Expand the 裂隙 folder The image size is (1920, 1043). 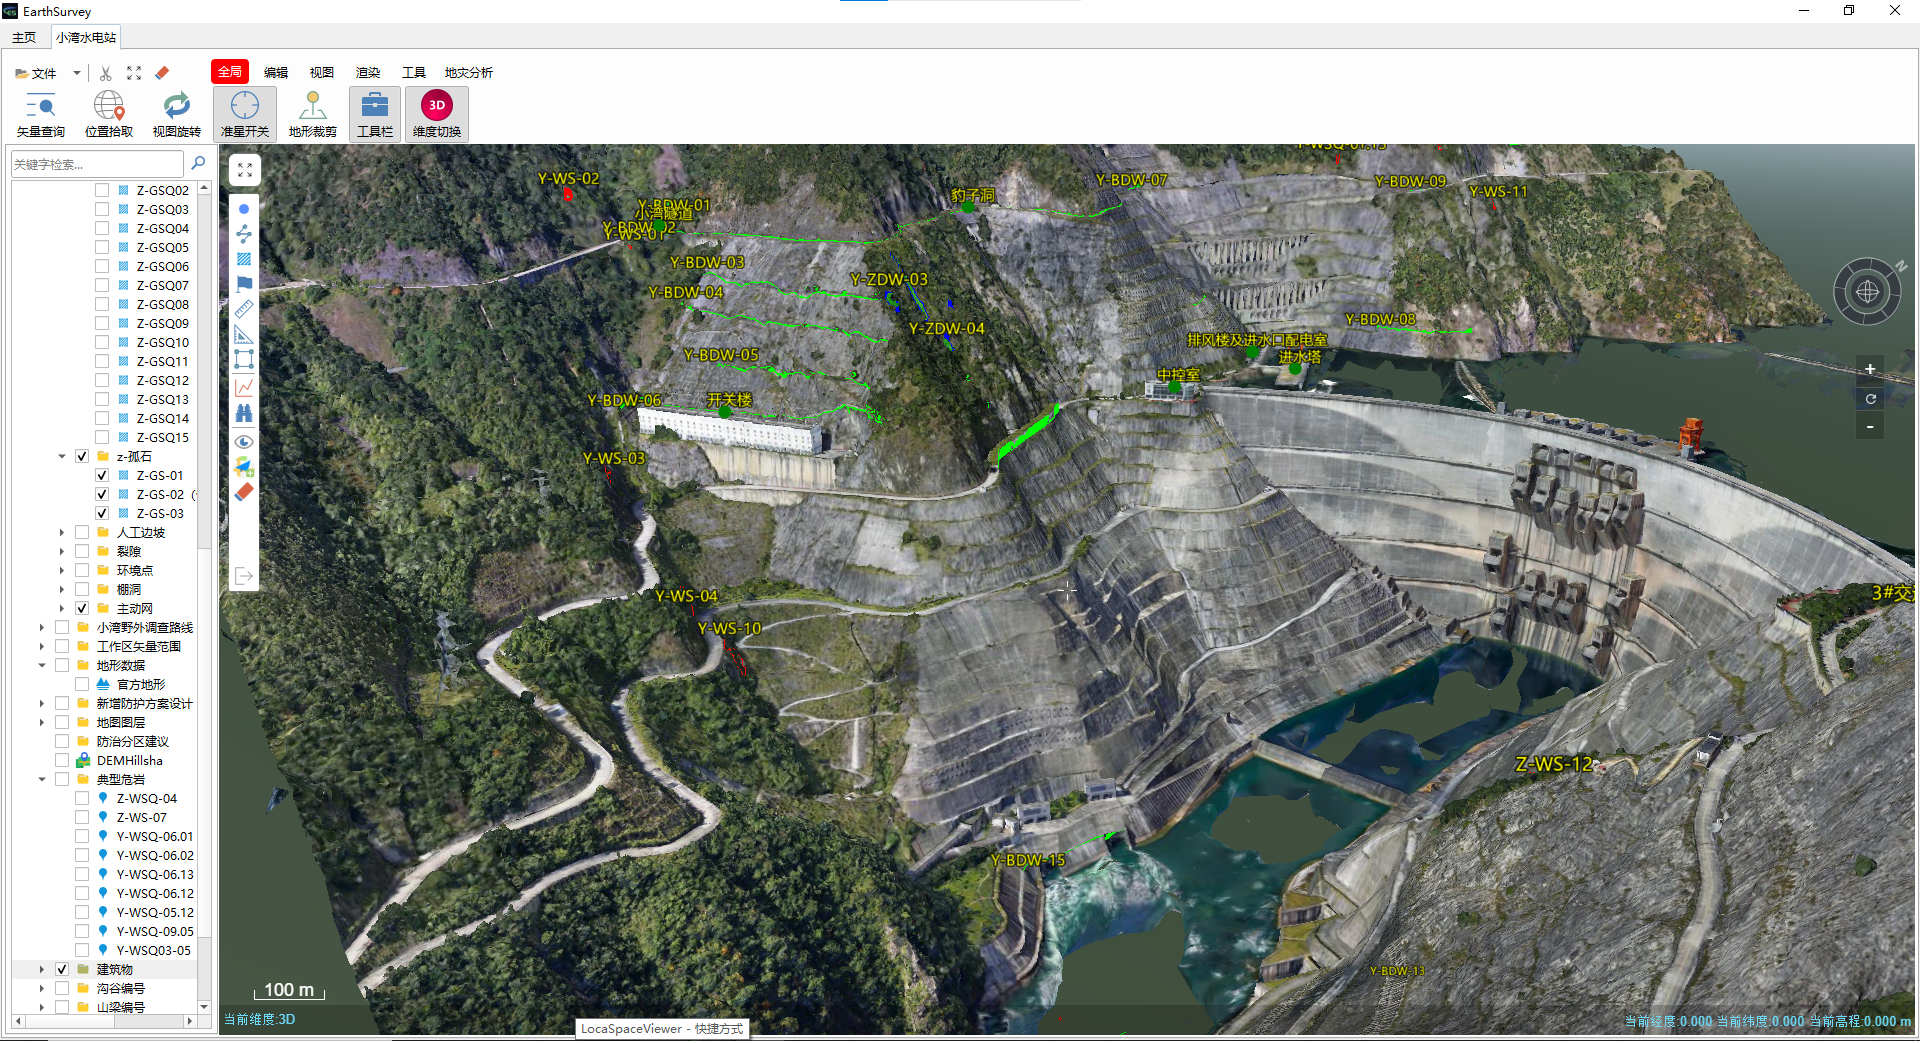(x=62, y=551)
